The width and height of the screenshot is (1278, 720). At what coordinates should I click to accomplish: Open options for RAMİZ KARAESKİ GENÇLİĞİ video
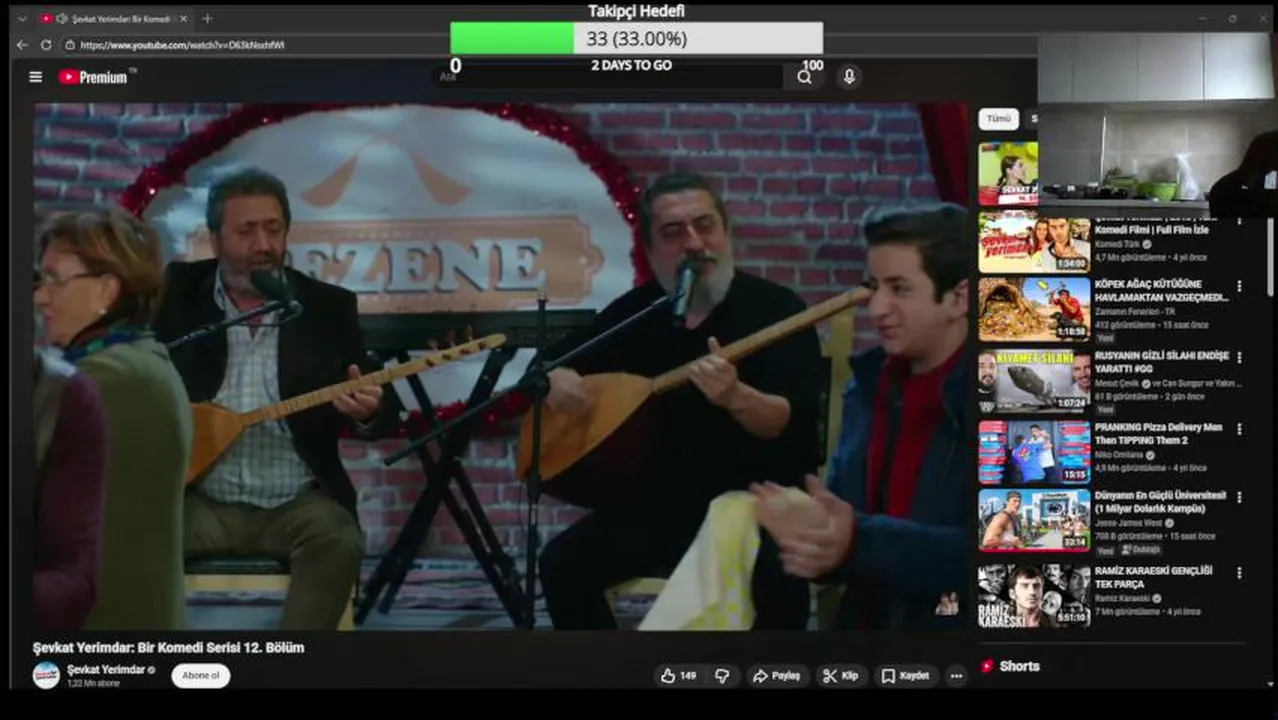1239,573
